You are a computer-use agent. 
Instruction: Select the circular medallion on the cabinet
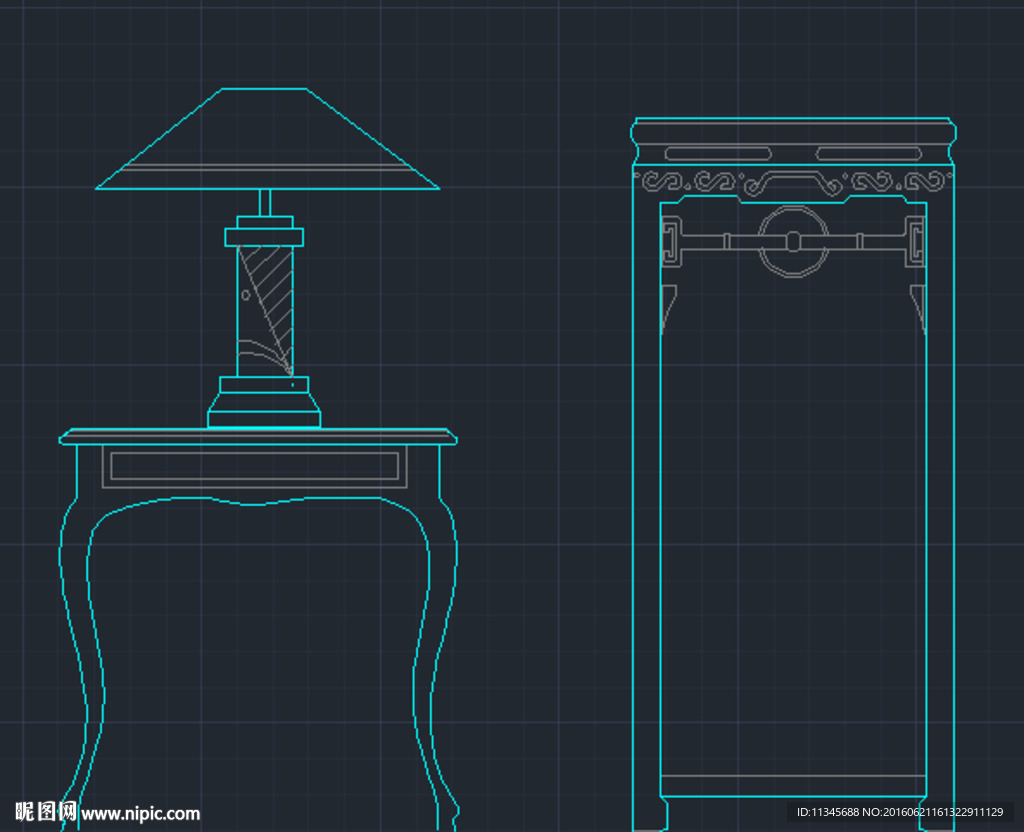pos(793,241)
